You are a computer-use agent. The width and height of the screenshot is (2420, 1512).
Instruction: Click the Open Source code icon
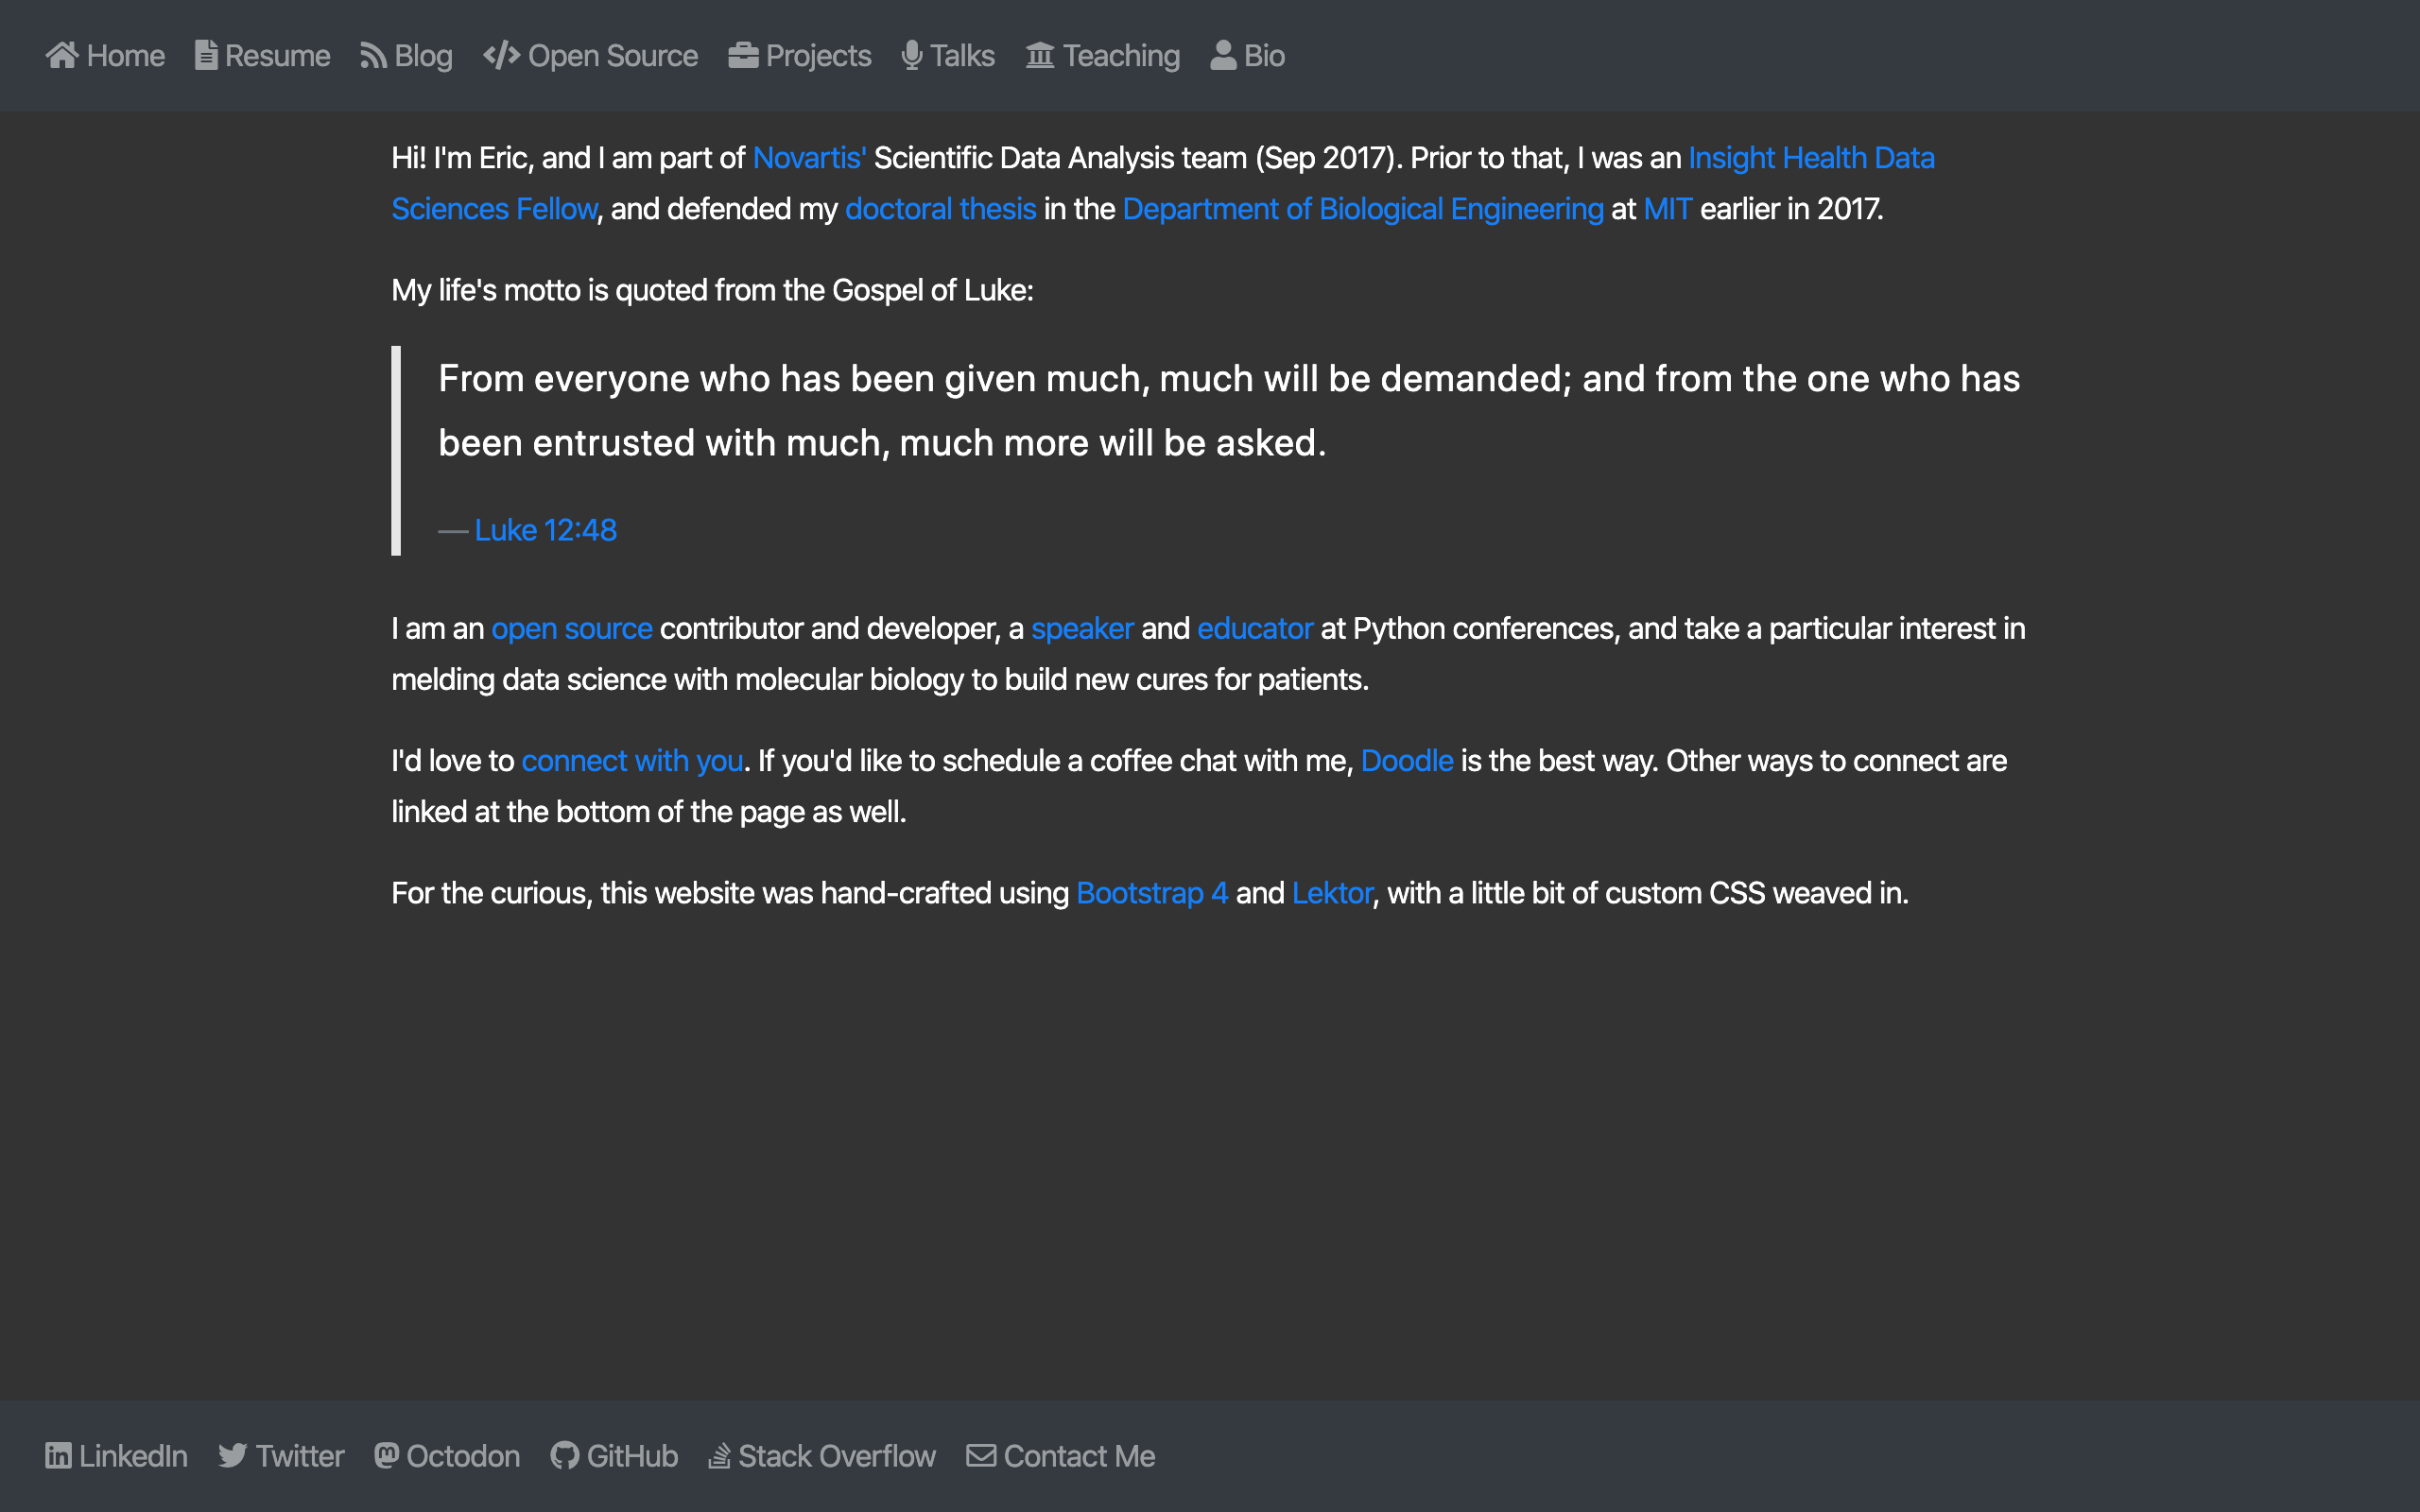point(501,55)
